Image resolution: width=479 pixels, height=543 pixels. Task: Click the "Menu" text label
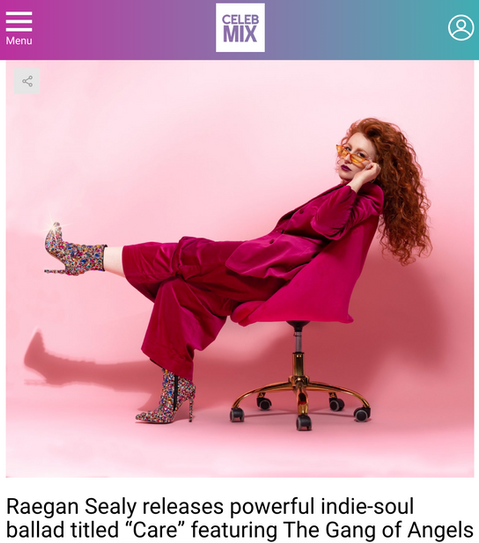19,41
